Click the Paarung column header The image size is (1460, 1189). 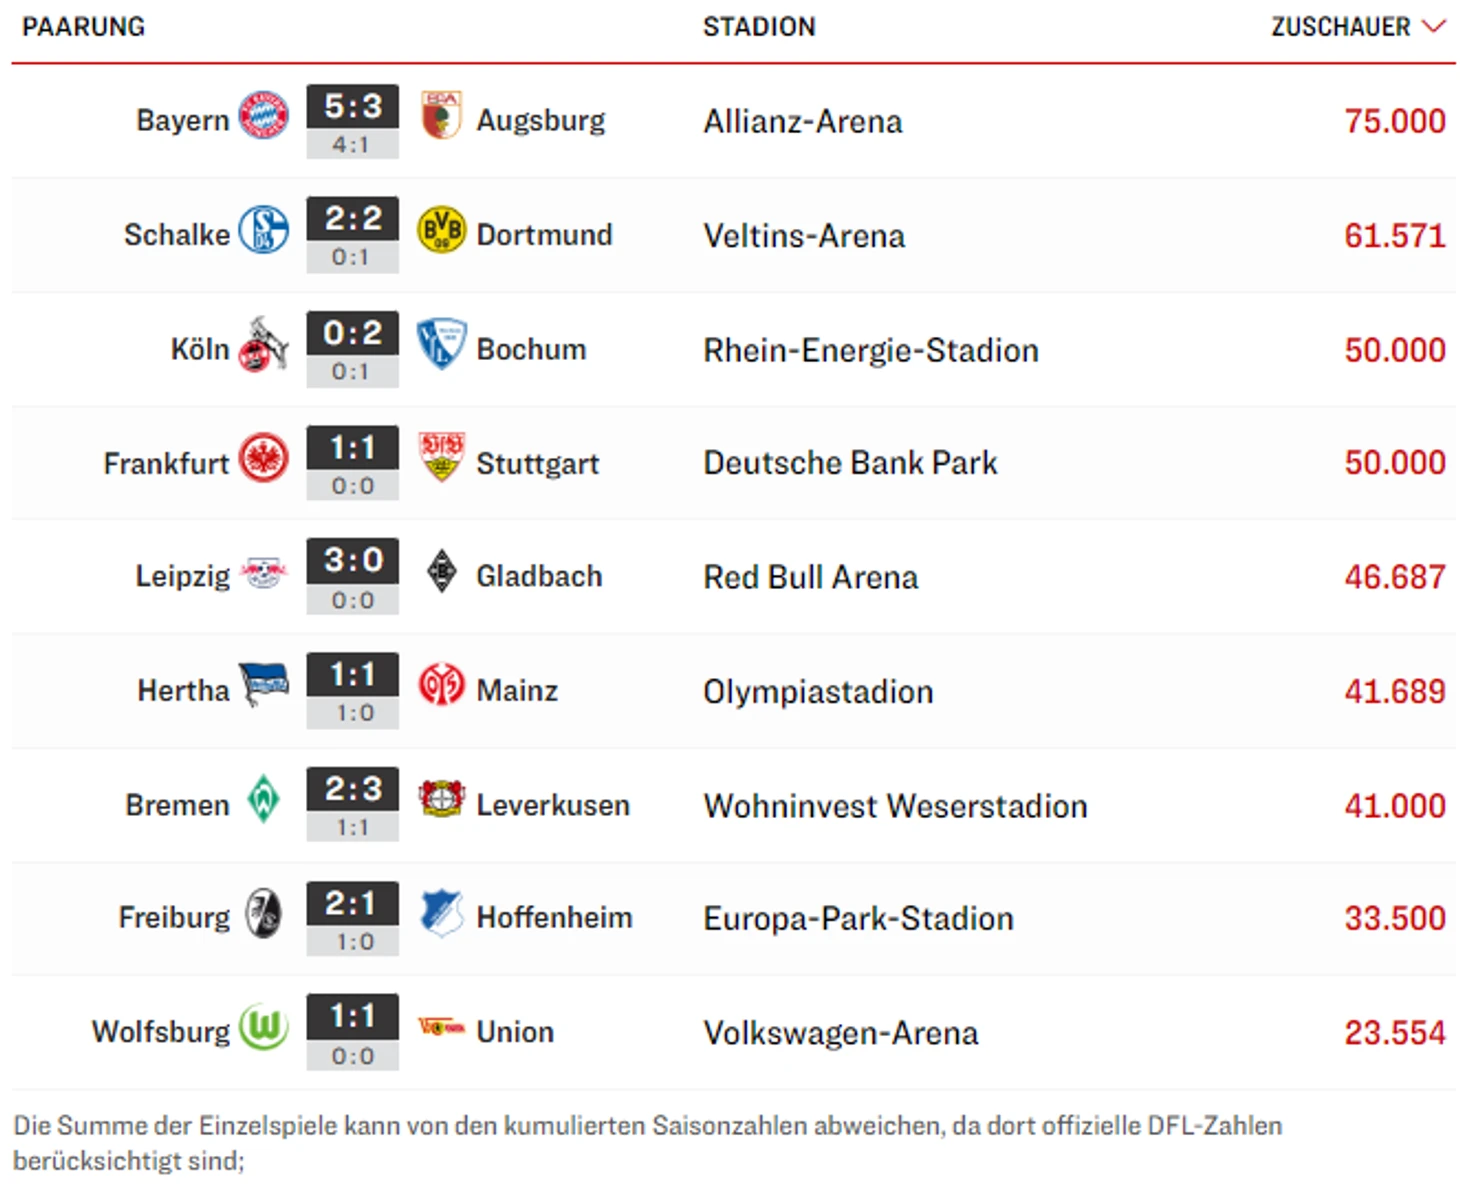pos(83,27)
